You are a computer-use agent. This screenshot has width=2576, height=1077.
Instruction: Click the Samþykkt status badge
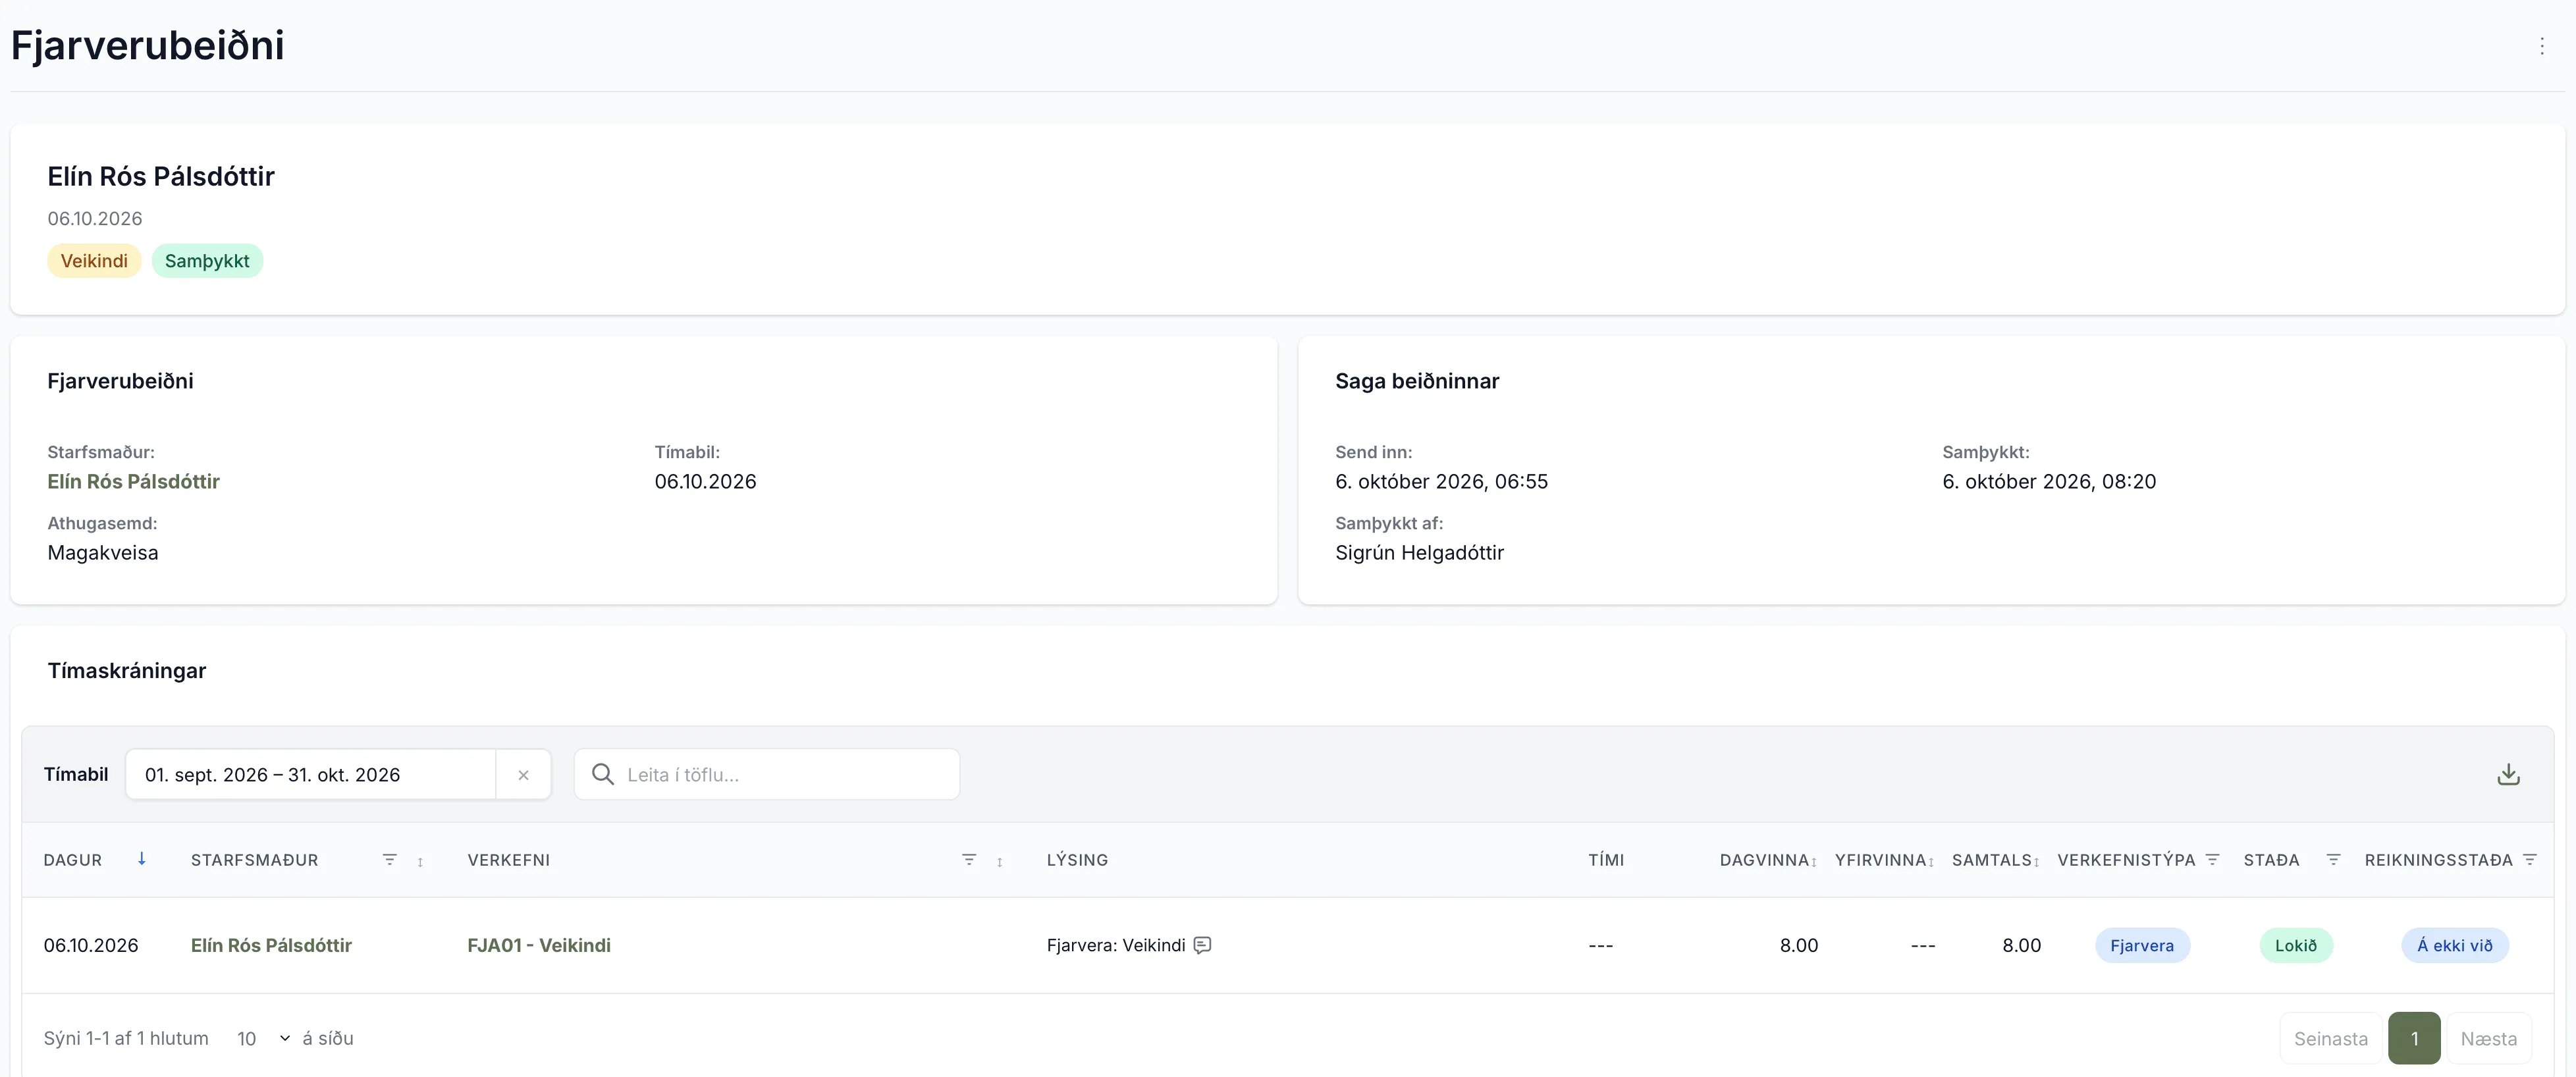click(207, 261)
